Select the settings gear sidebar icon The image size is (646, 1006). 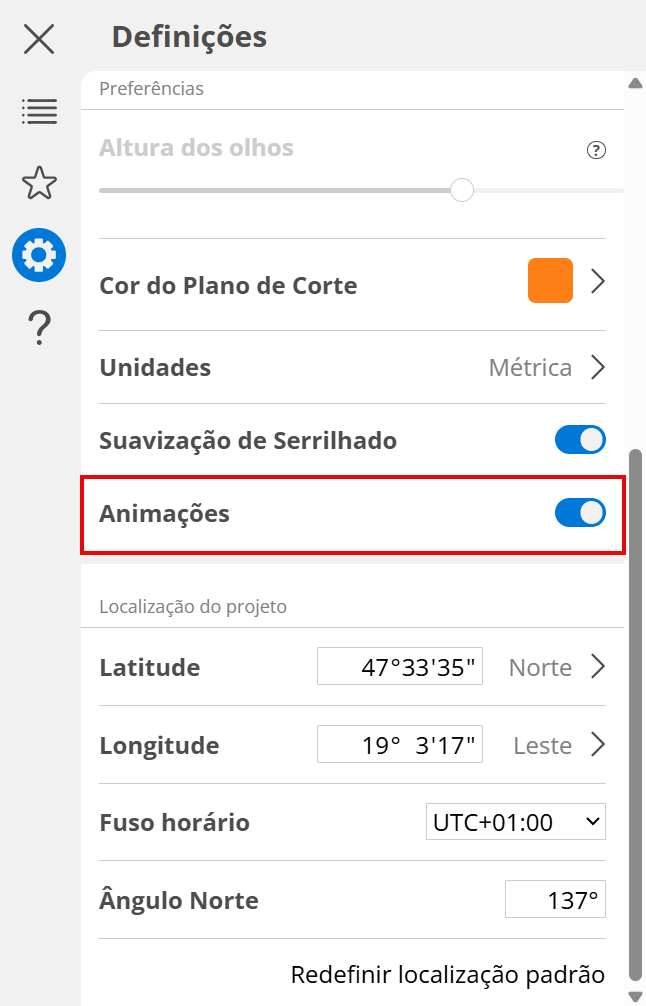click(x=39, y=255)
